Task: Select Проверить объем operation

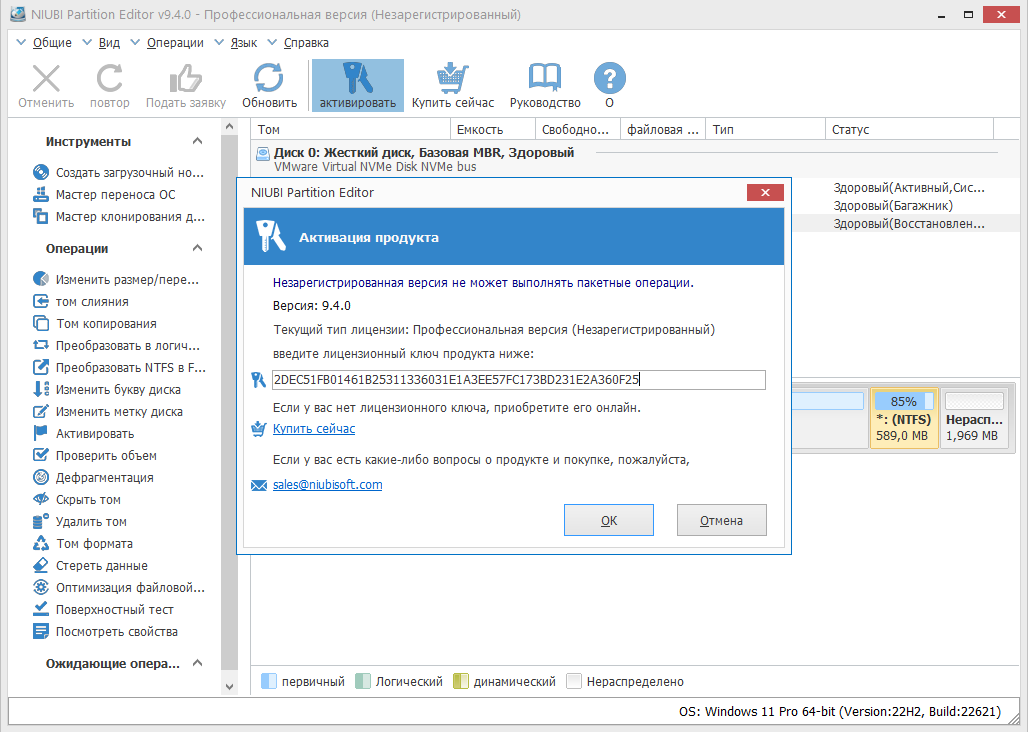Action: (x=94, y=455)
